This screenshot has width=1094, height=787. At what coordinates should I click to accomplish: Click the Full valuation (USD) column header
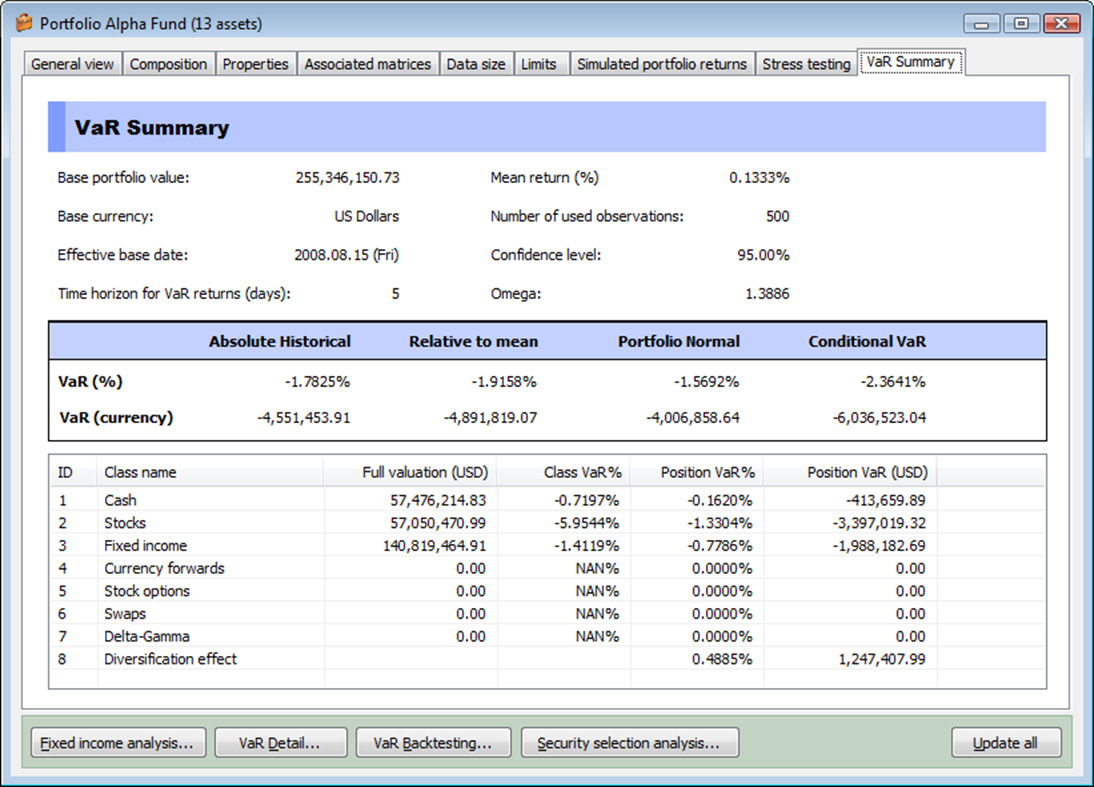point(410,472)
